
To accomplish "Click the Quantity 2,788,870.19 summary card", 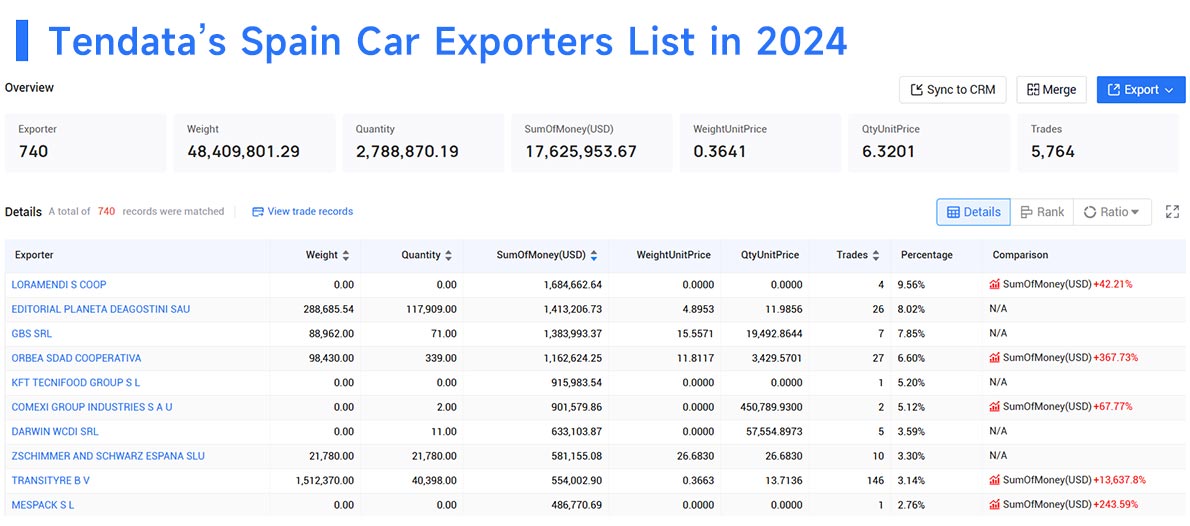I will pos(423,143).
